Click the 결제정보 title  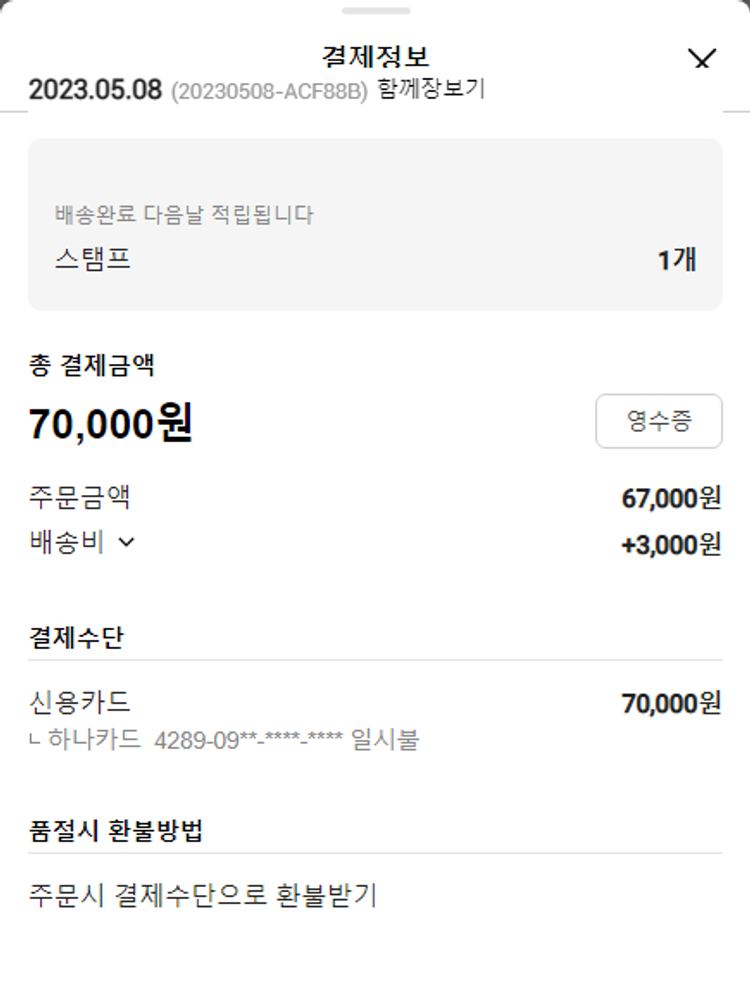375,56
